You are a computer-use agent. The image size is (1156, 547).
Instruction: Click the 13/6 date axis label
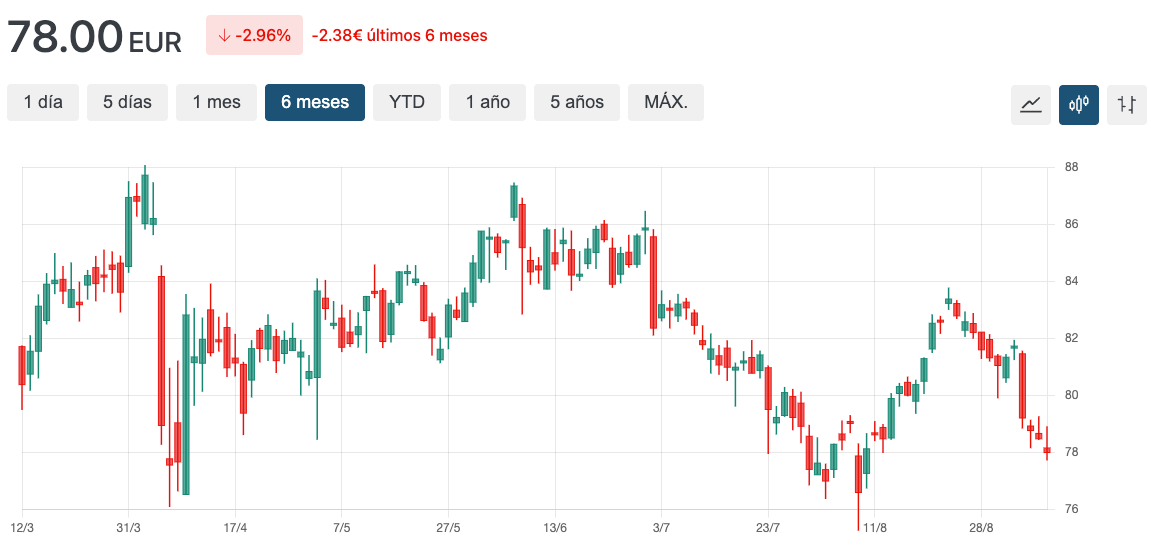point(555,529)
